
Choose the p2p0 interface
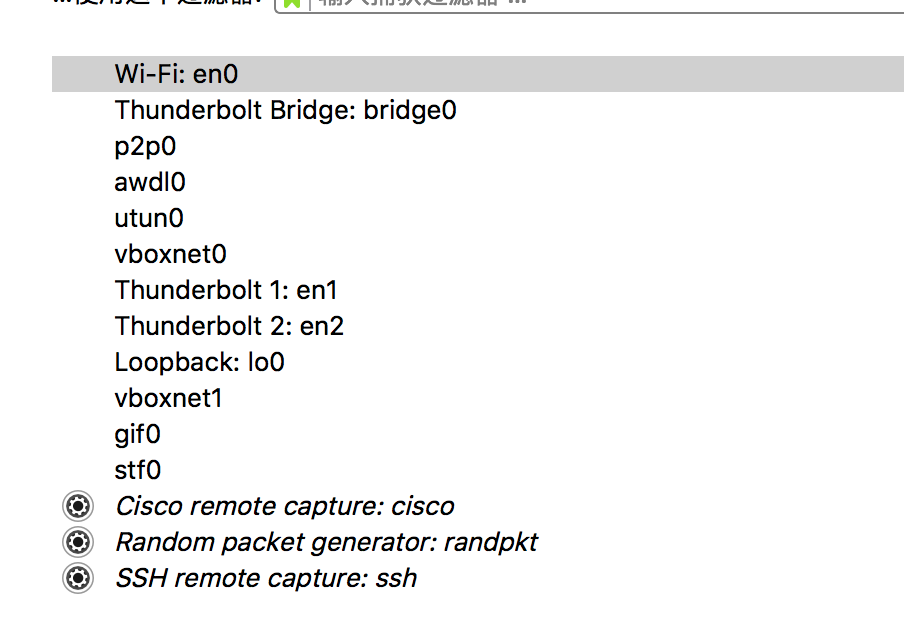[478, 146]
